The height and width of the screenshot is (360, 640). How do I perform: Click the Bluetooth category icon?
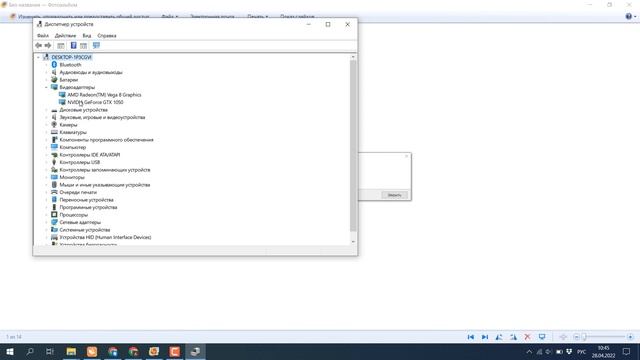[x=54, y=64]
